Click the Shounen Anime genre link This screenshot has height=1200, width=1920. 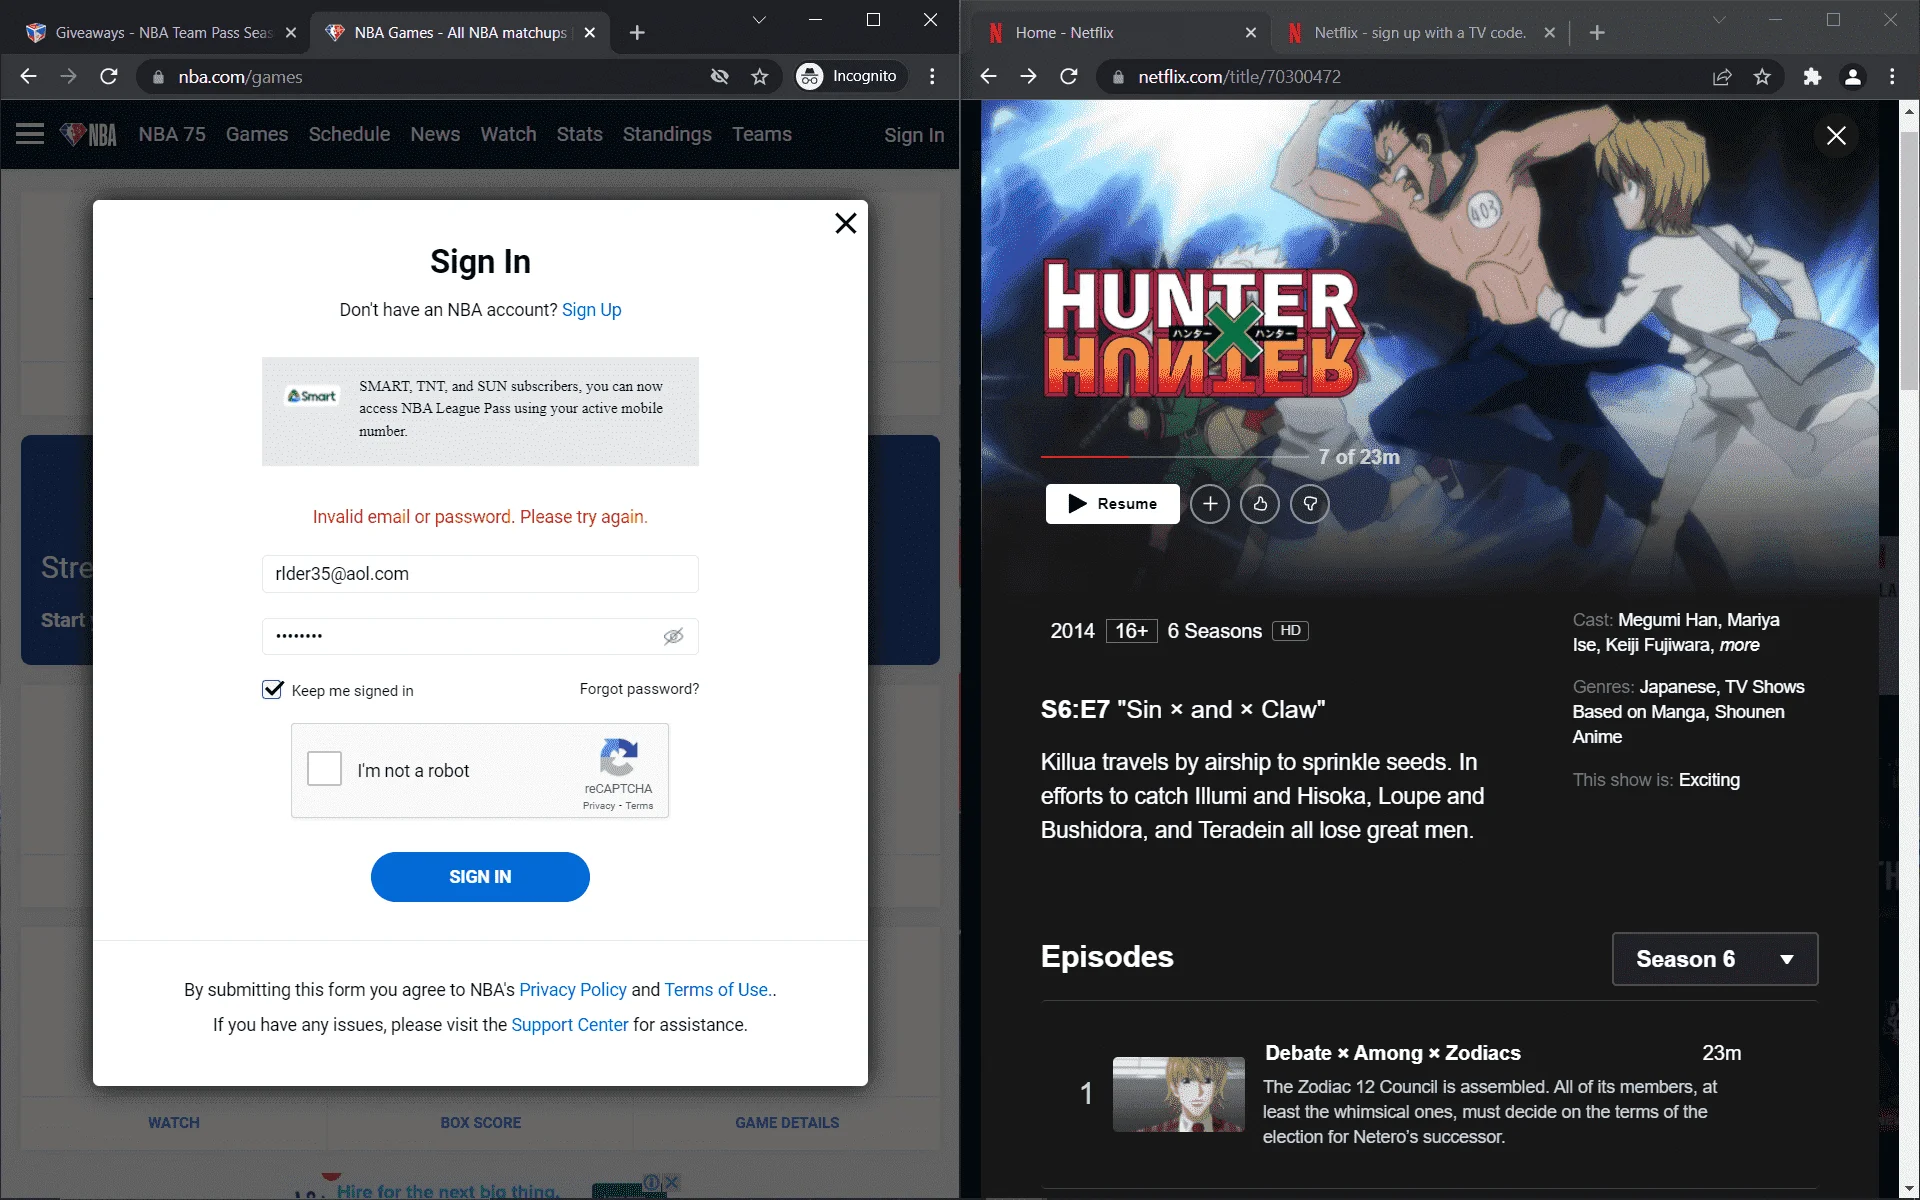pyautogui.click(x=1678, y=724)
